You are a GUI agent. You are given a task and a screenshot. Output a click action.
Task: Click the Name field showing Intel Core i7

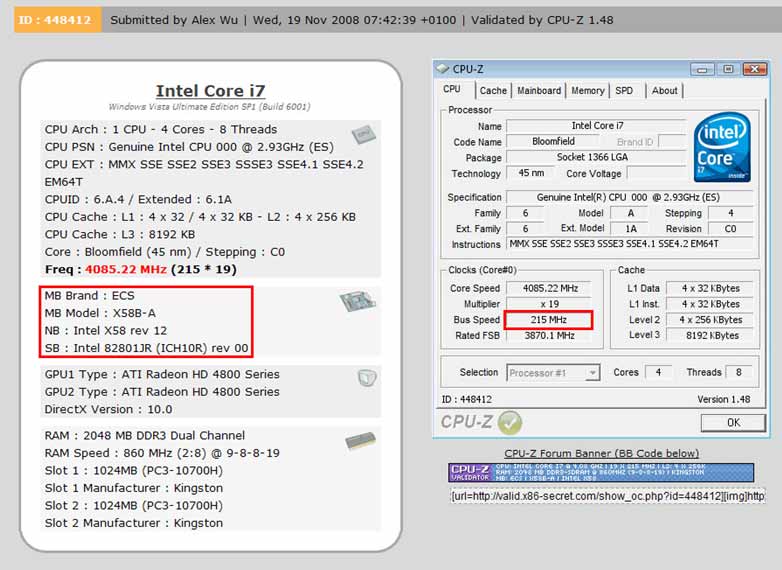[596, 126]
